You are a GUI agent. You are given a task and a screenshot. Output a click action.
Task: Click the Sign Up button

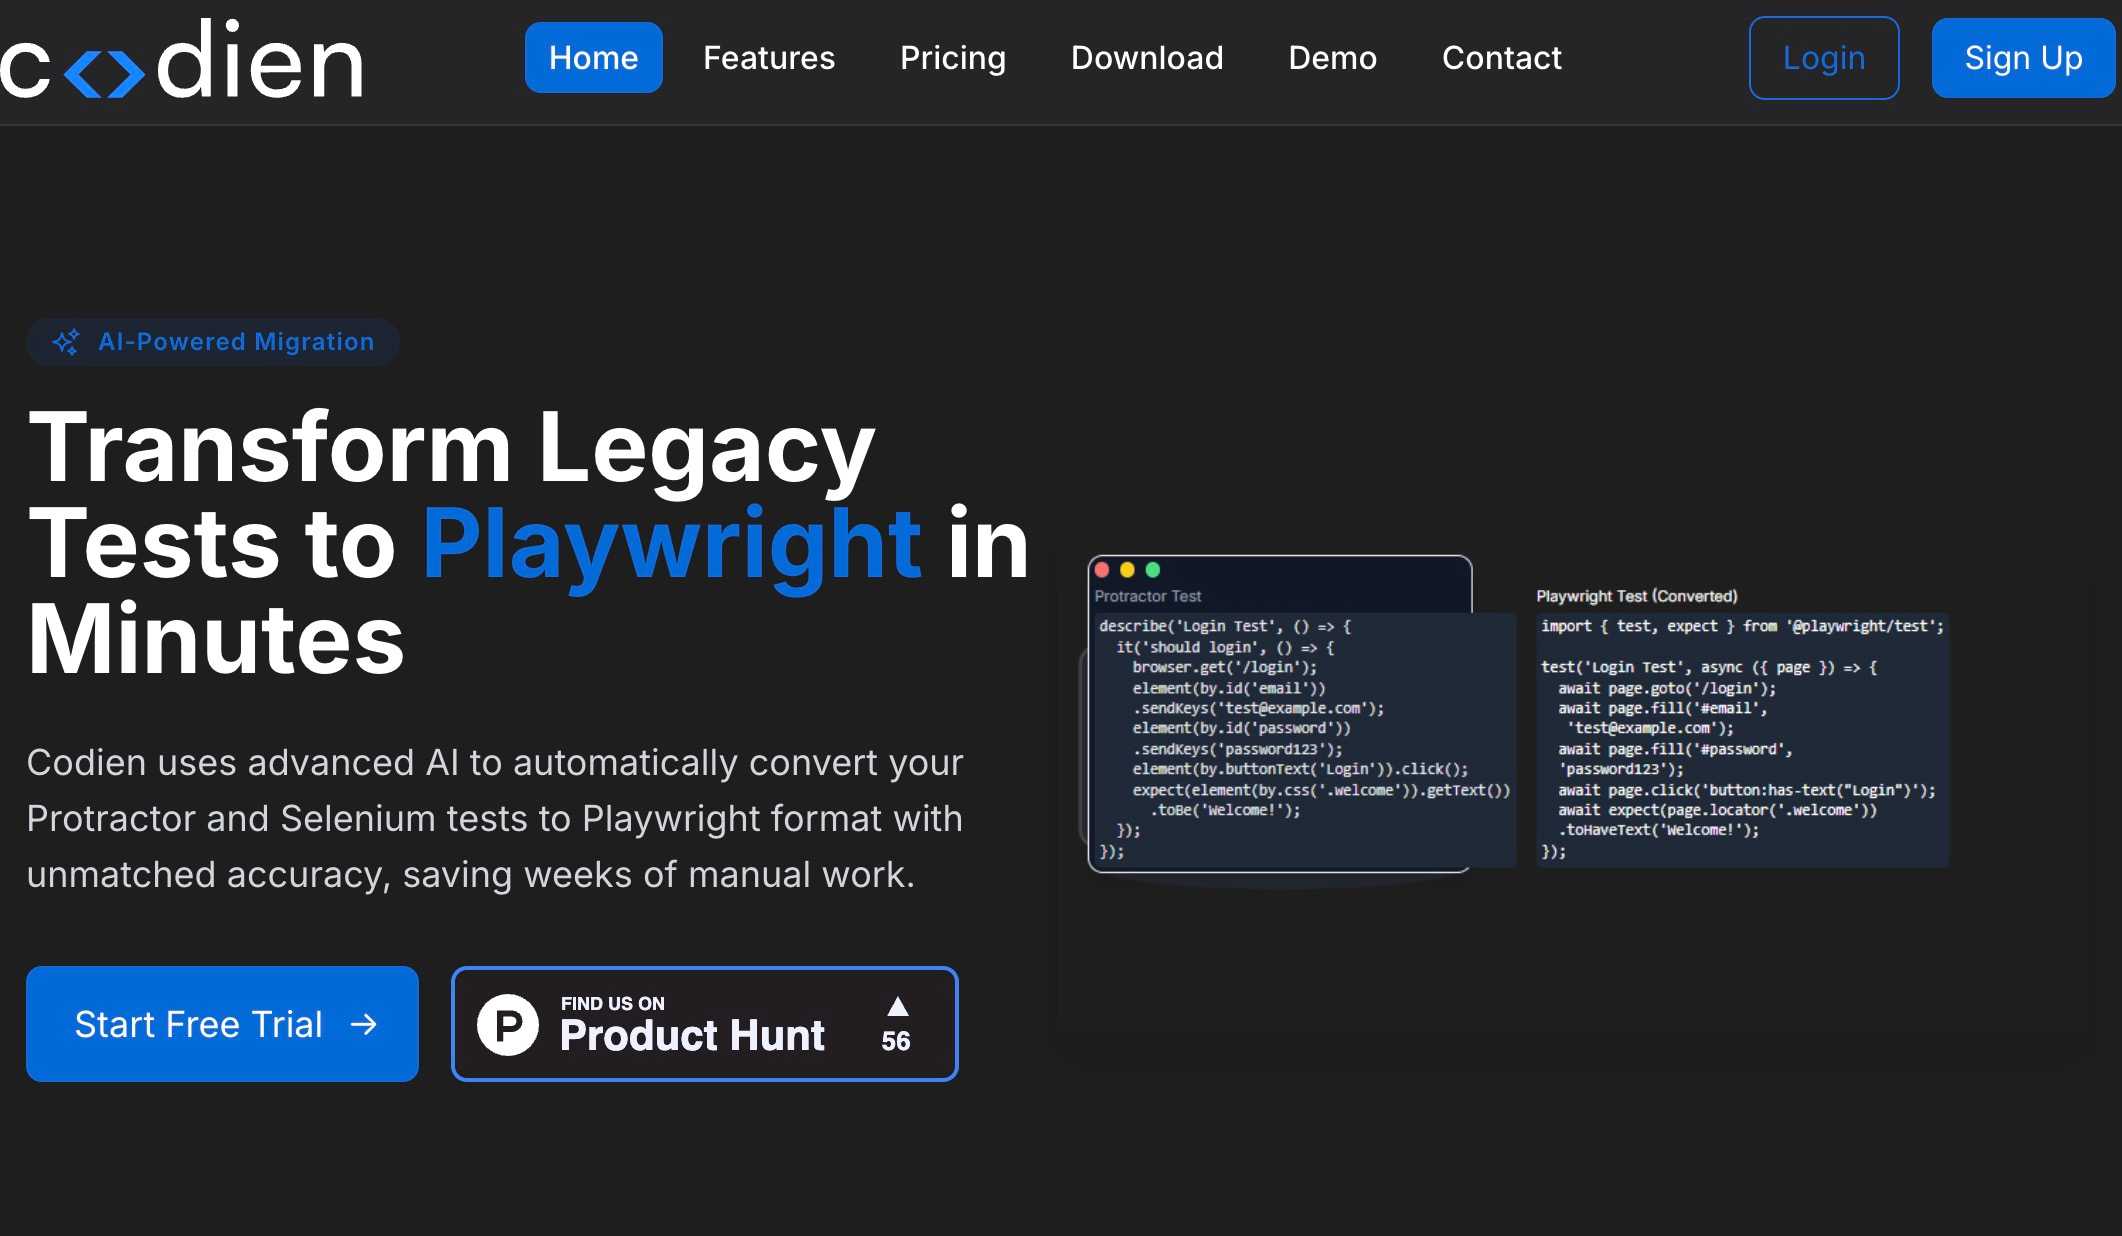(x=2022, y=58)
